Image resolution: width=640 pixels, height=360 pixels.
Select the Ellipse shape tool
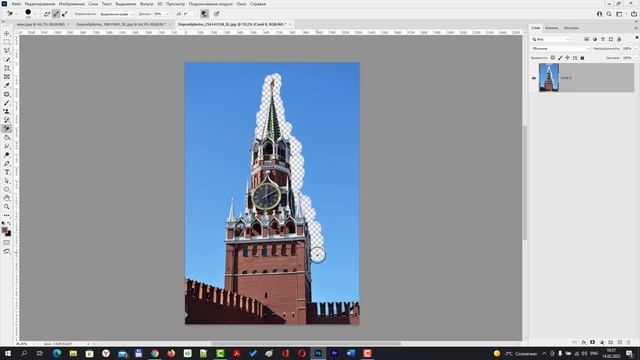click(x=7, y=189)
